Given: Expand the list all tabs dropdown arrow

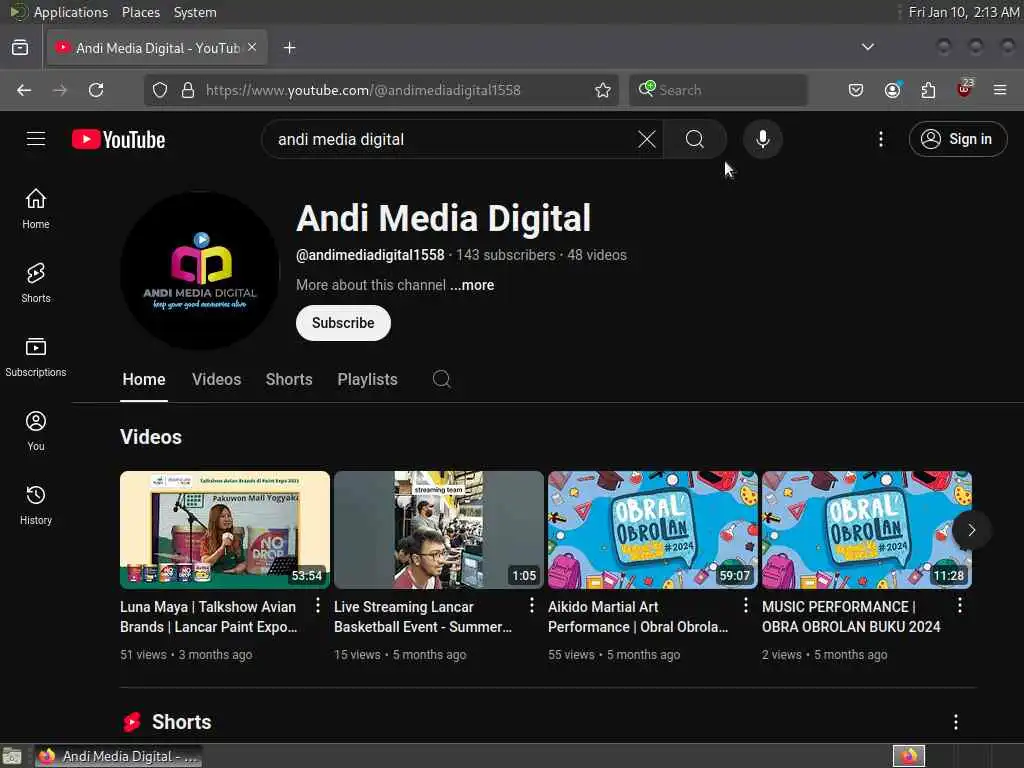Looking at the screenshot, I should (867, 47).
